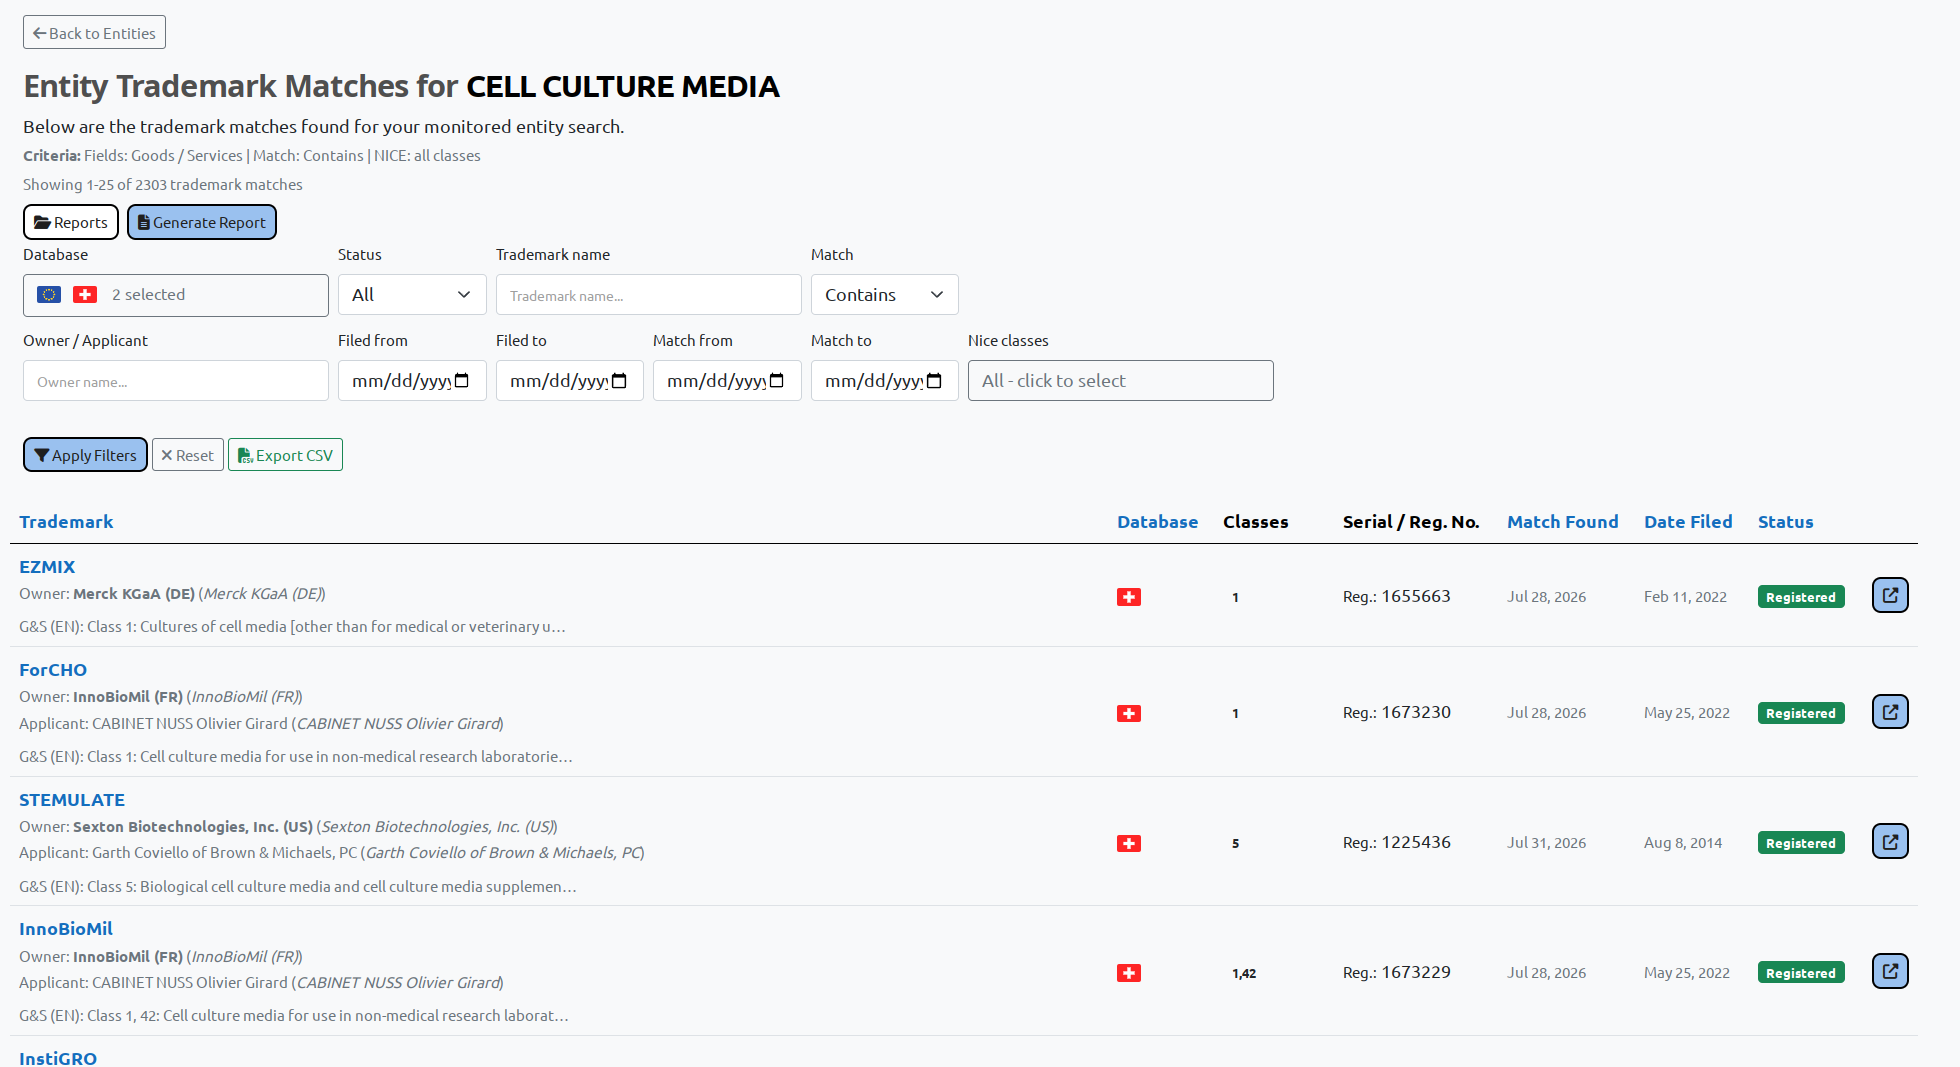Screen dimensions: 1960x1067
Task: Click date filed Aug 8, 2014
Action: point(1683,843)
